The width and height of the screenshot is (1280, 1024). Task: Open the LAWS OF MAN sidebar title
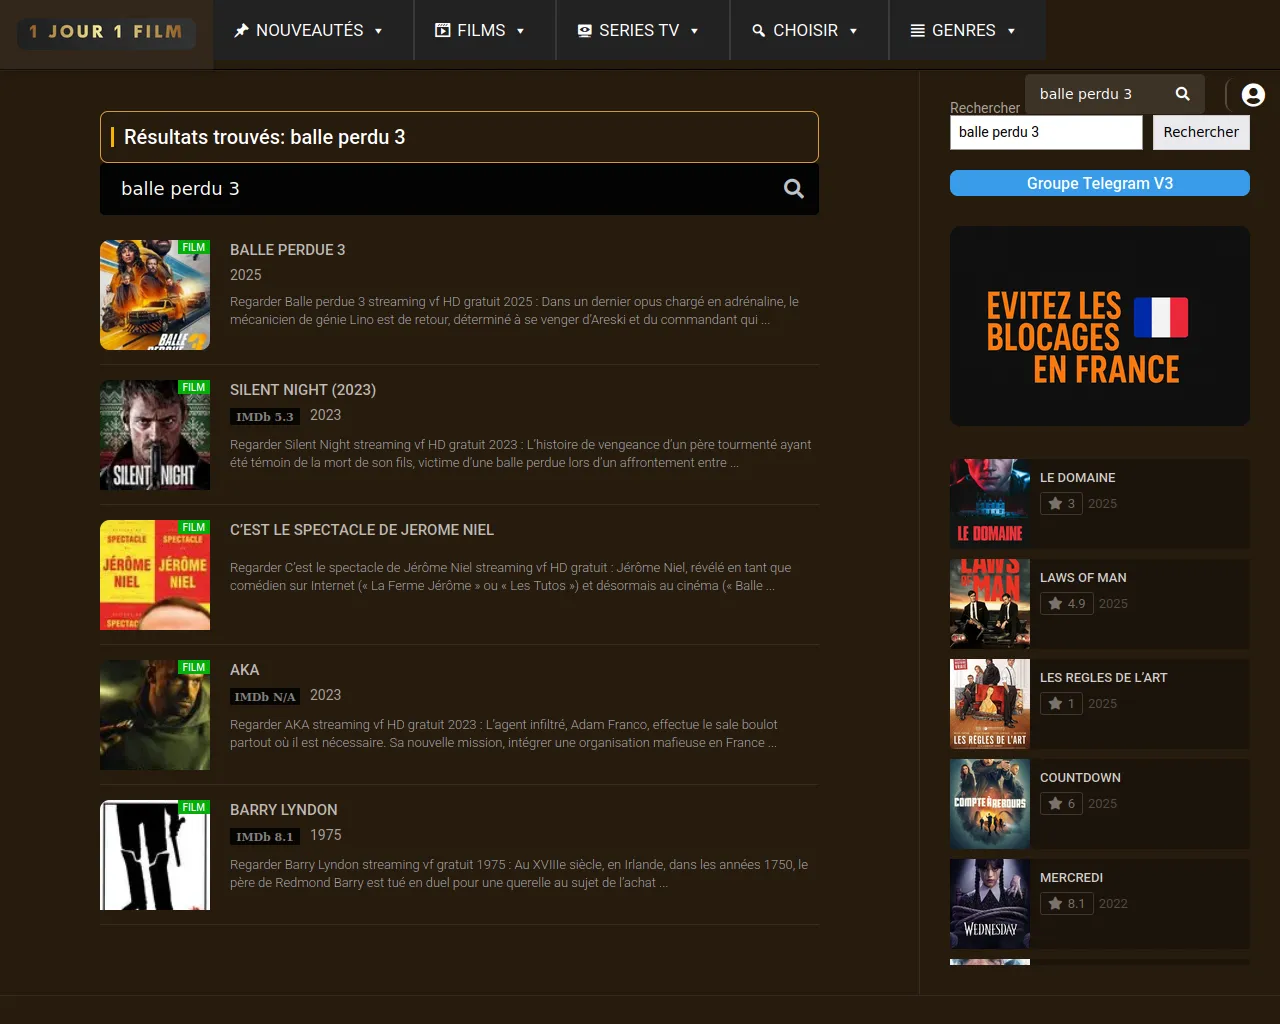1083,578
